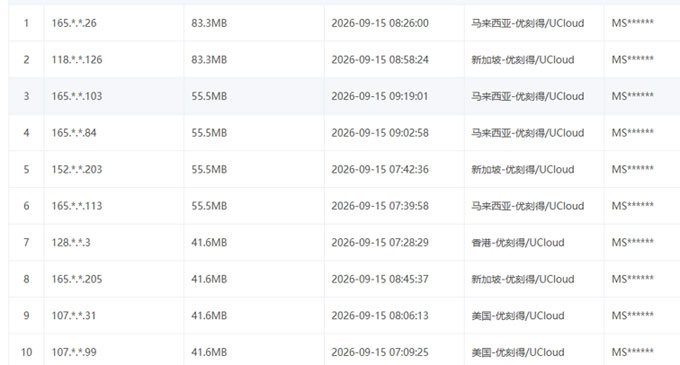Click 新加坡-优刻得/UCloud in row 2
680x365 pixels.
523,59
